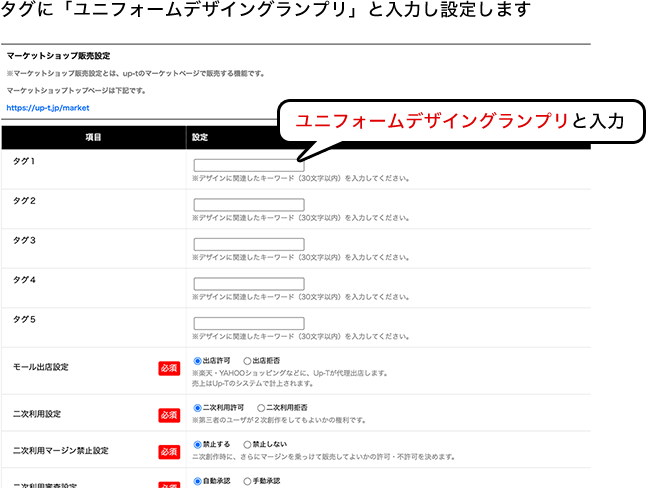Choose 二次利用拒否 radio option

tap(261, 408)
